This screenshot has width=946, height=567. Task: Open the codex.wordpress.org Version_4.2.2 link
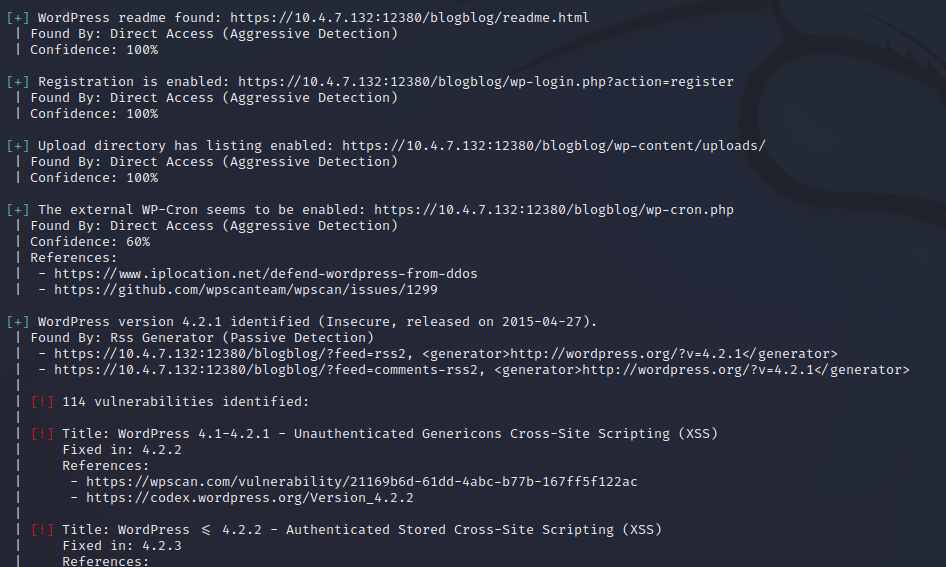250,498
